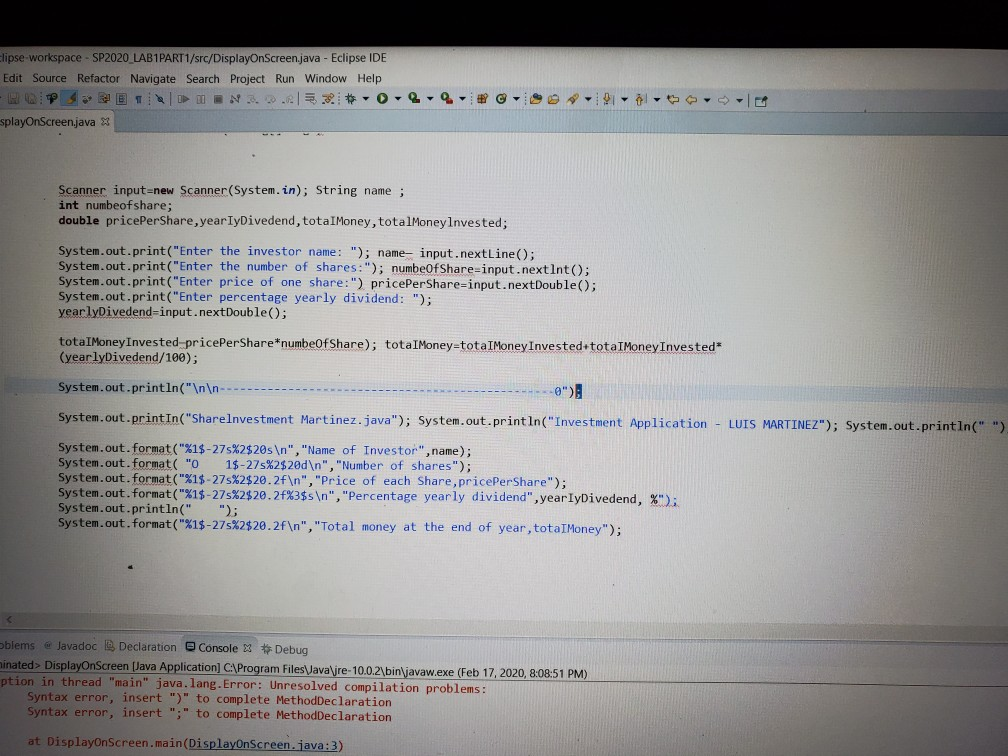Open Back history dropdown arrow

pos(706,100)
